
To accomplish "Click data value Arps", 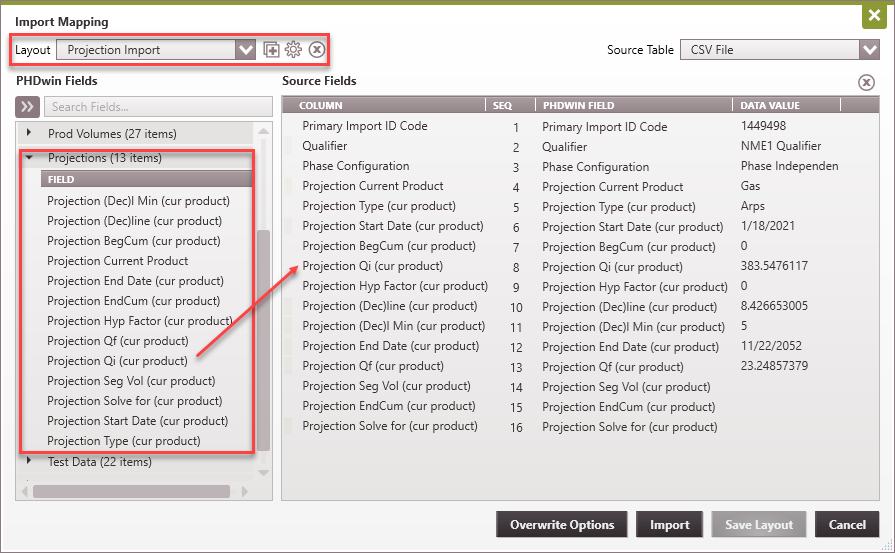I will point(752,205).
